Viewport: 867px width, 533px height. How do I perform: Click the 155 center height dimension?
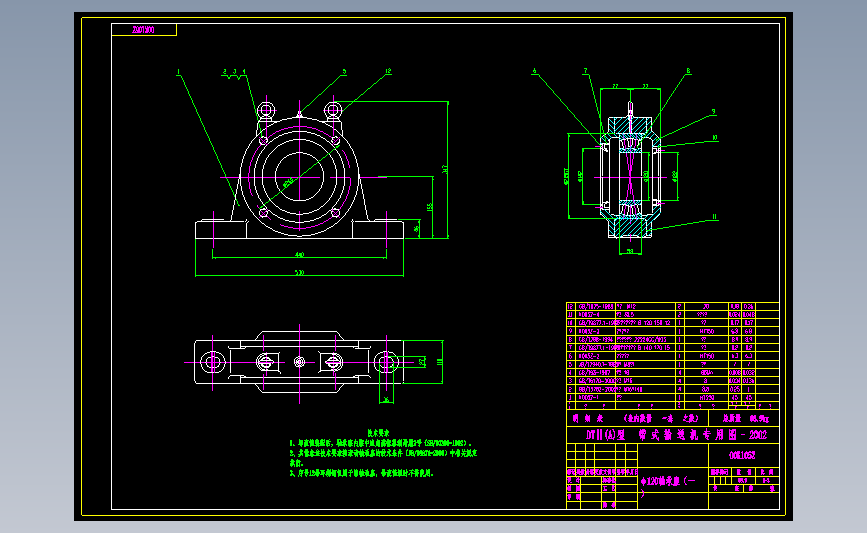tap(429, 207)
